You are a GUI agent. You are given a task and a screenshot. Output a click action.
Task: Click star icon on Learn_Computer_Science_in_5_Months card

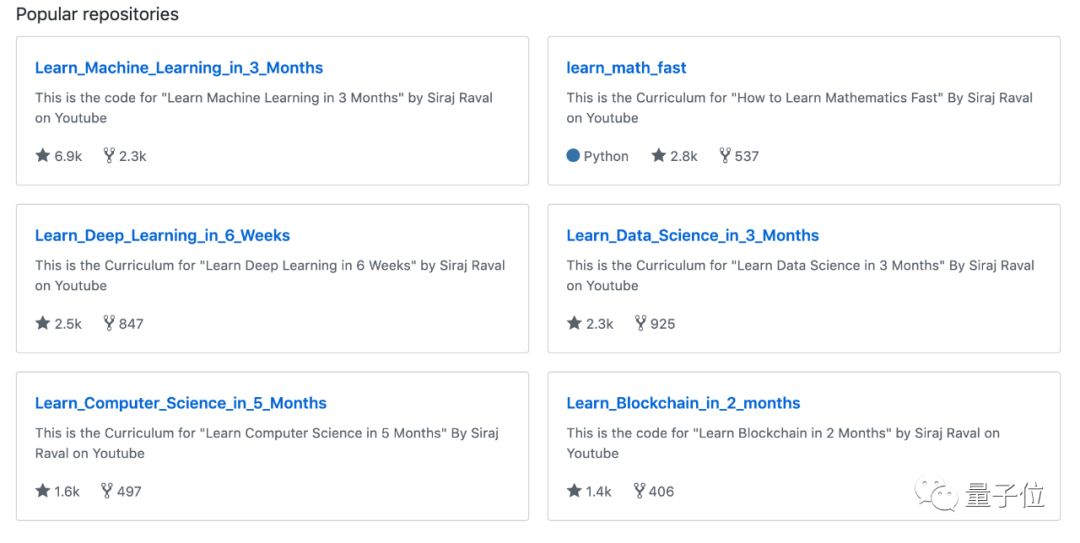[43, 491]
